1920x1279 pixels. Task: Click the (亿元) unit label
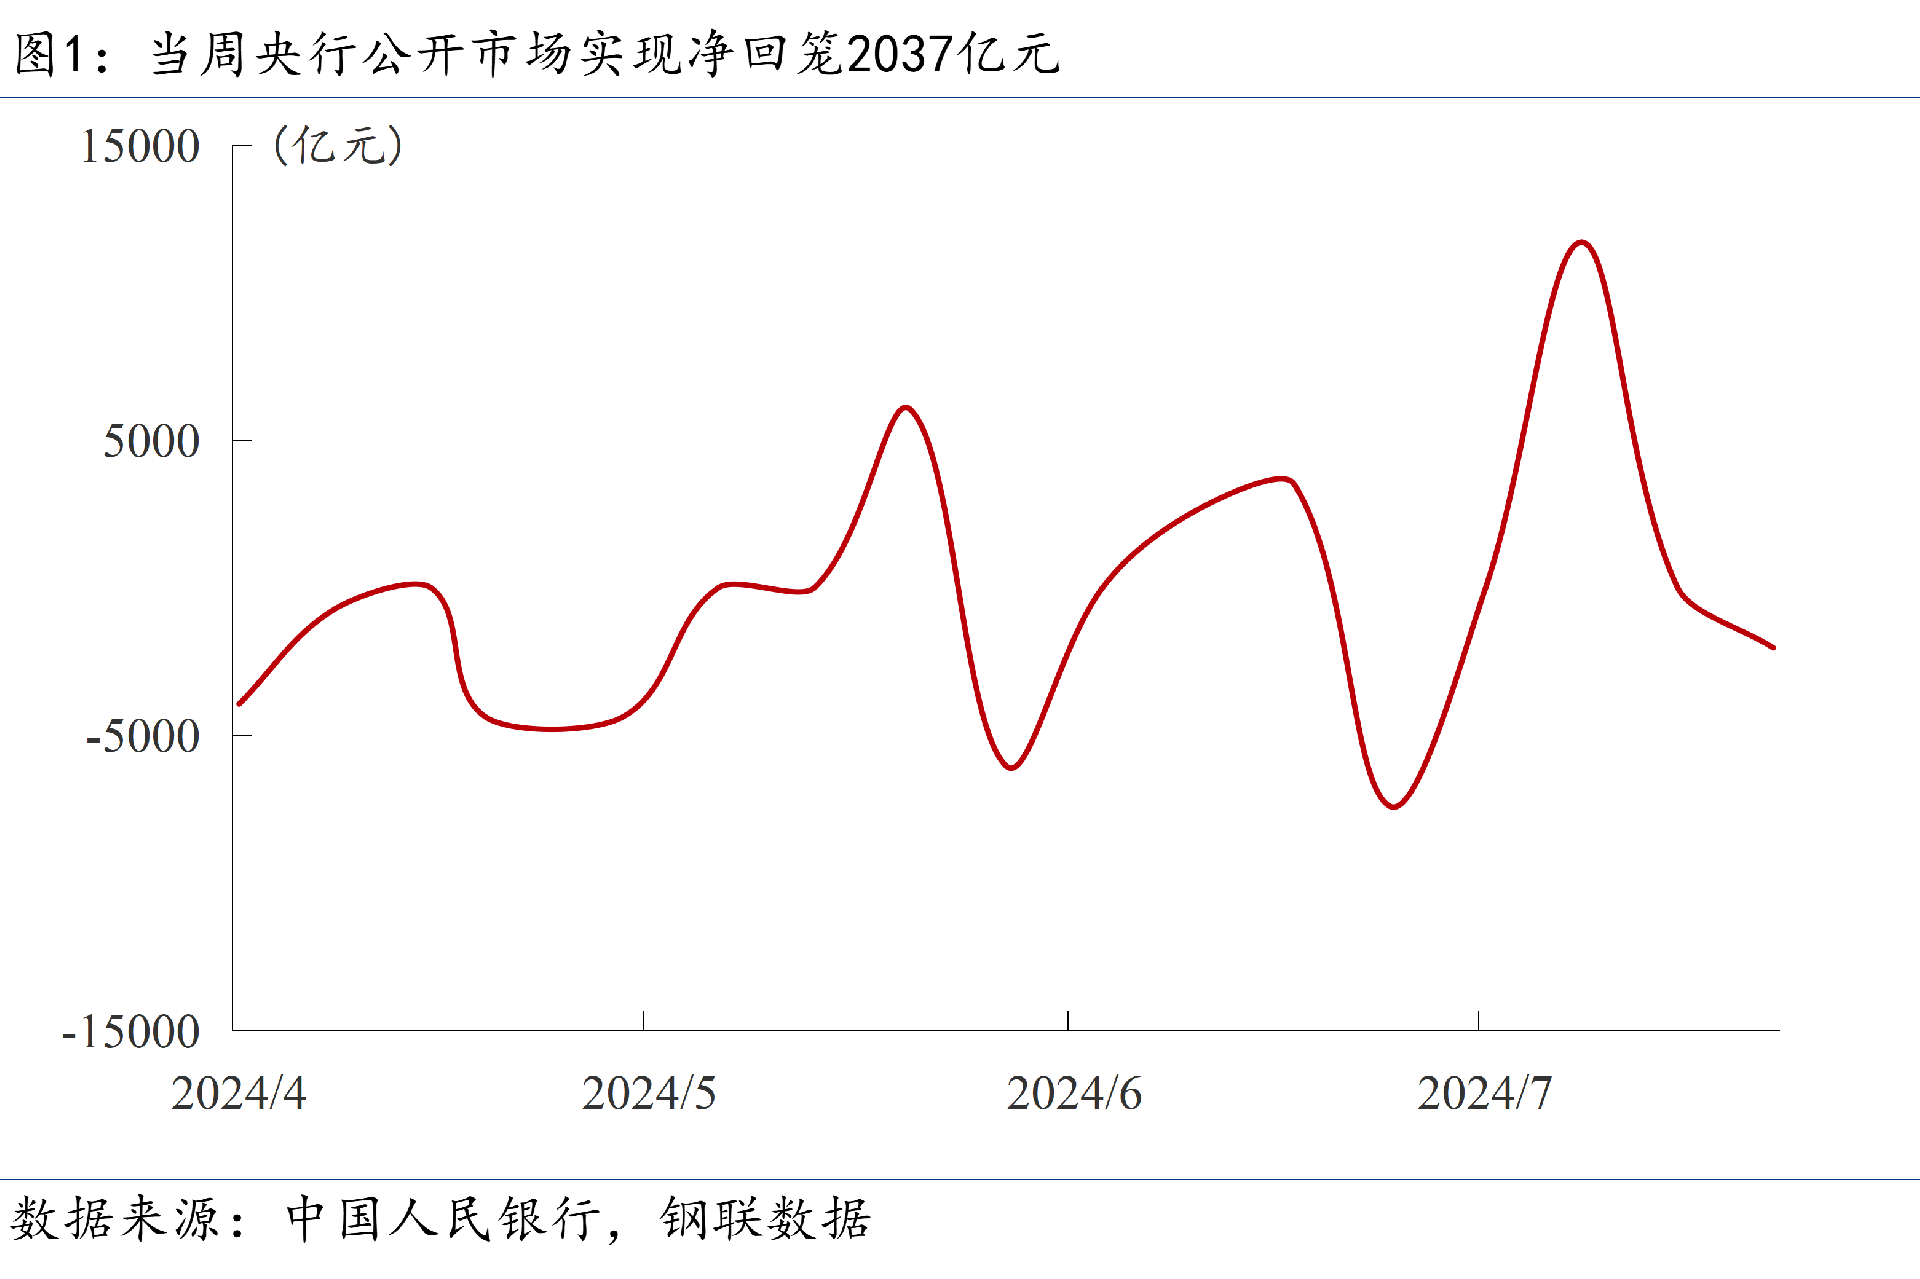tap(338, 146)
